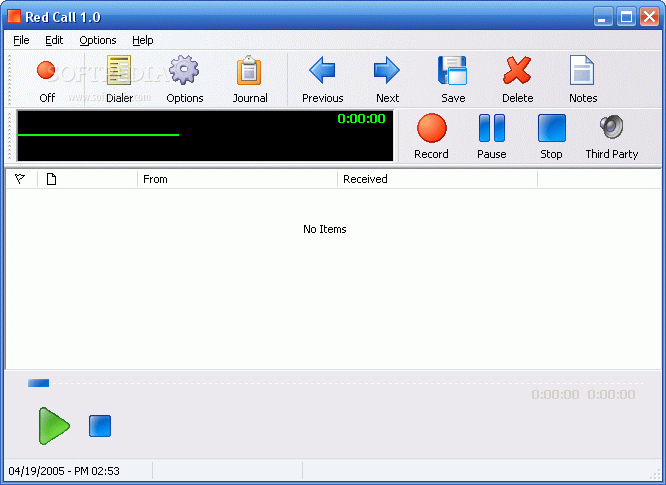Open the Journal clipboard icon
666x485 pixels.
pyautogui.click(x=250, y=80)
